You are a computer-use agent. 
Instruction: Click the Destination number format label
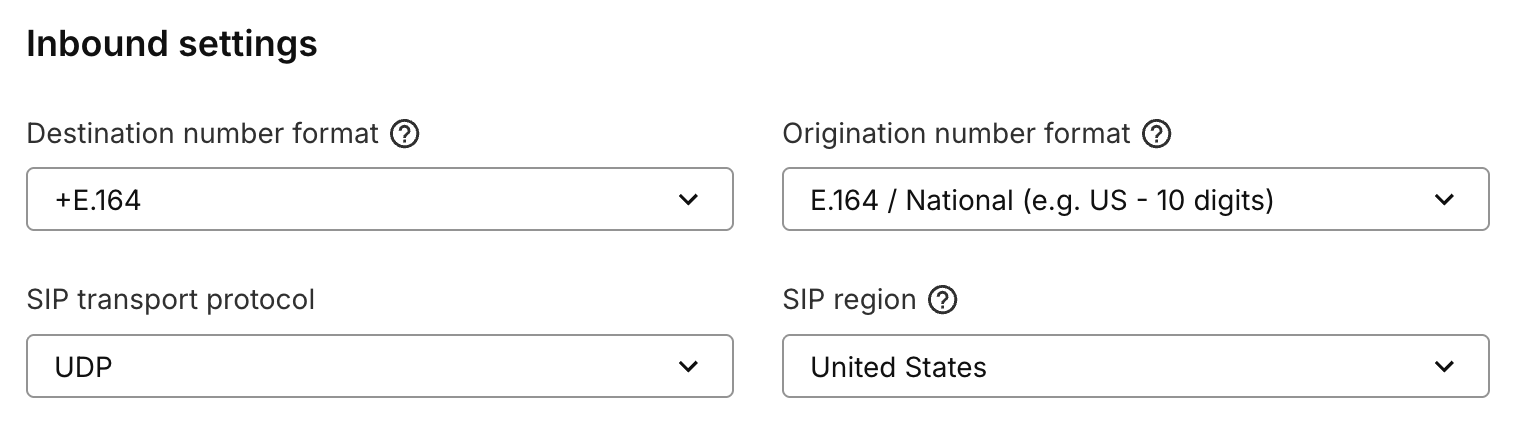(203, 134)
